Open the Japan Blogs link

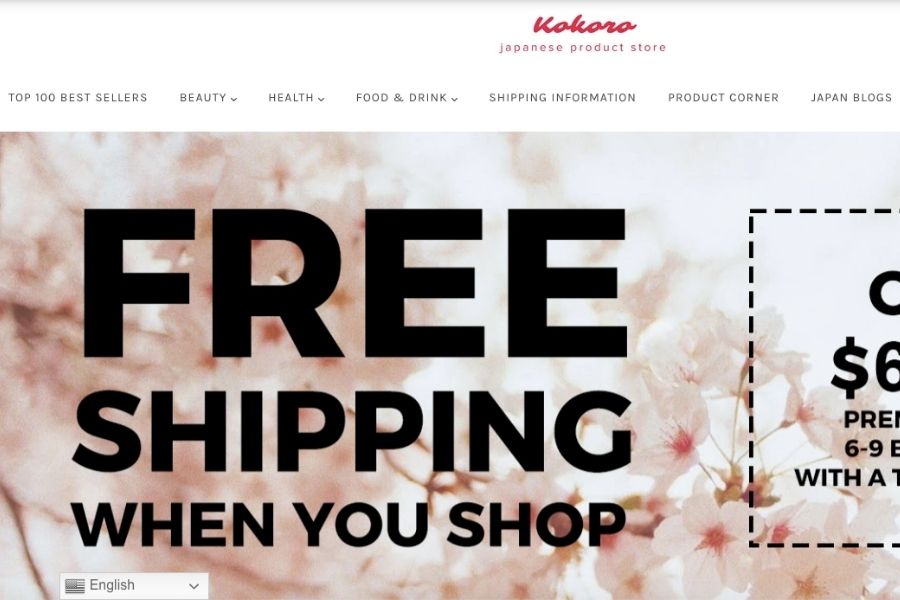click(x=851, y=98)
